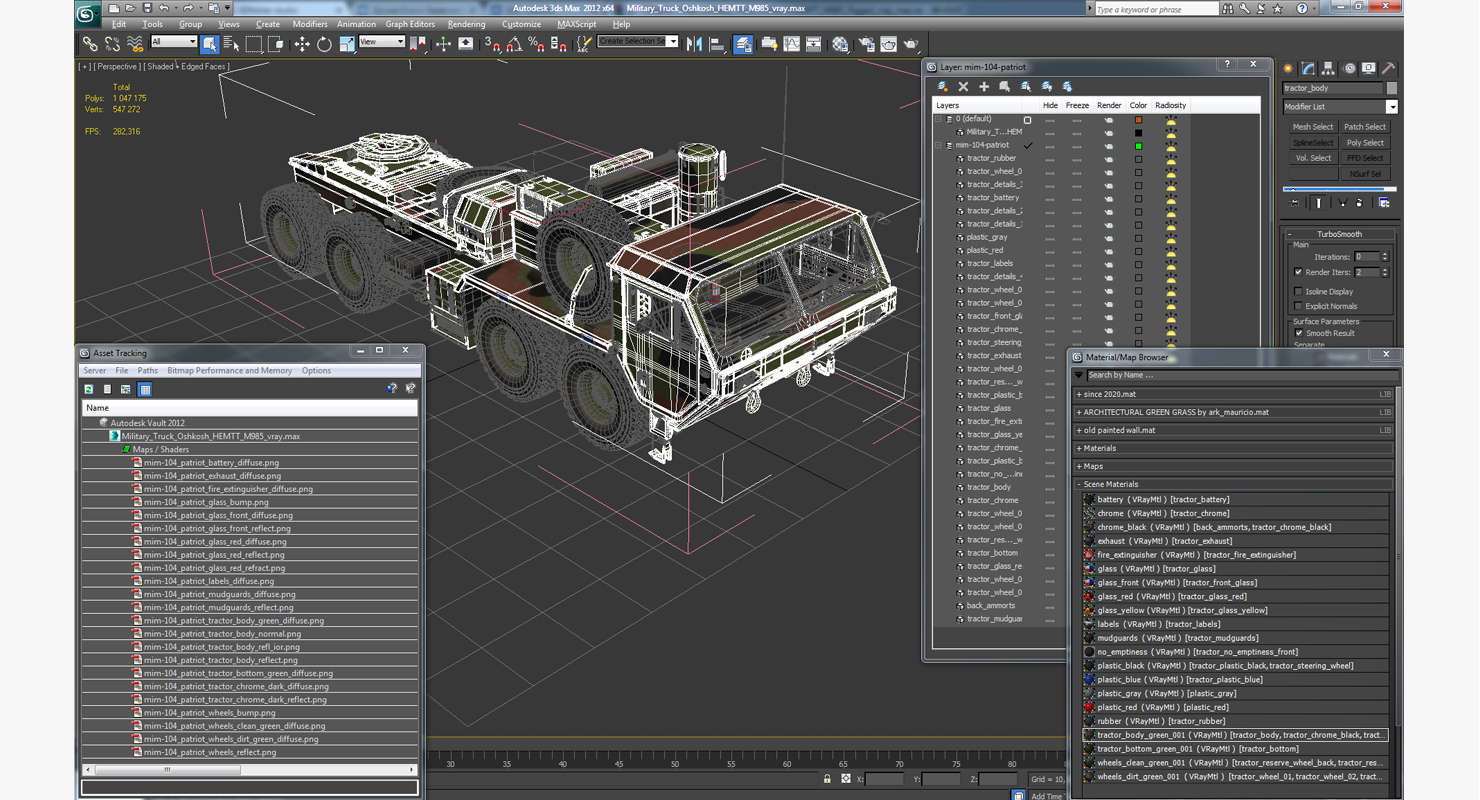The height and width of the screenshot is (800, 1480).
Task: Enable Explicit Normals checkbox
Action: pos(1298,306)
